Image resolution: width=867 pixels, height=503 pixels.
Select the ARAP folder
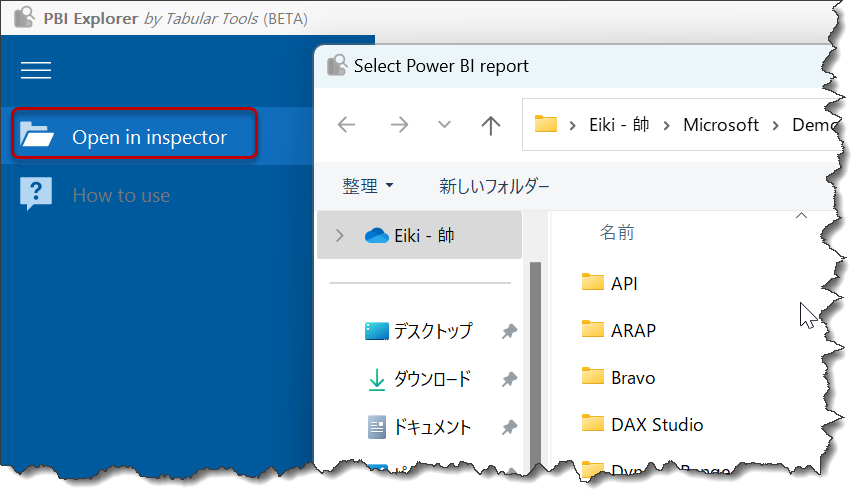pos(634,331)
